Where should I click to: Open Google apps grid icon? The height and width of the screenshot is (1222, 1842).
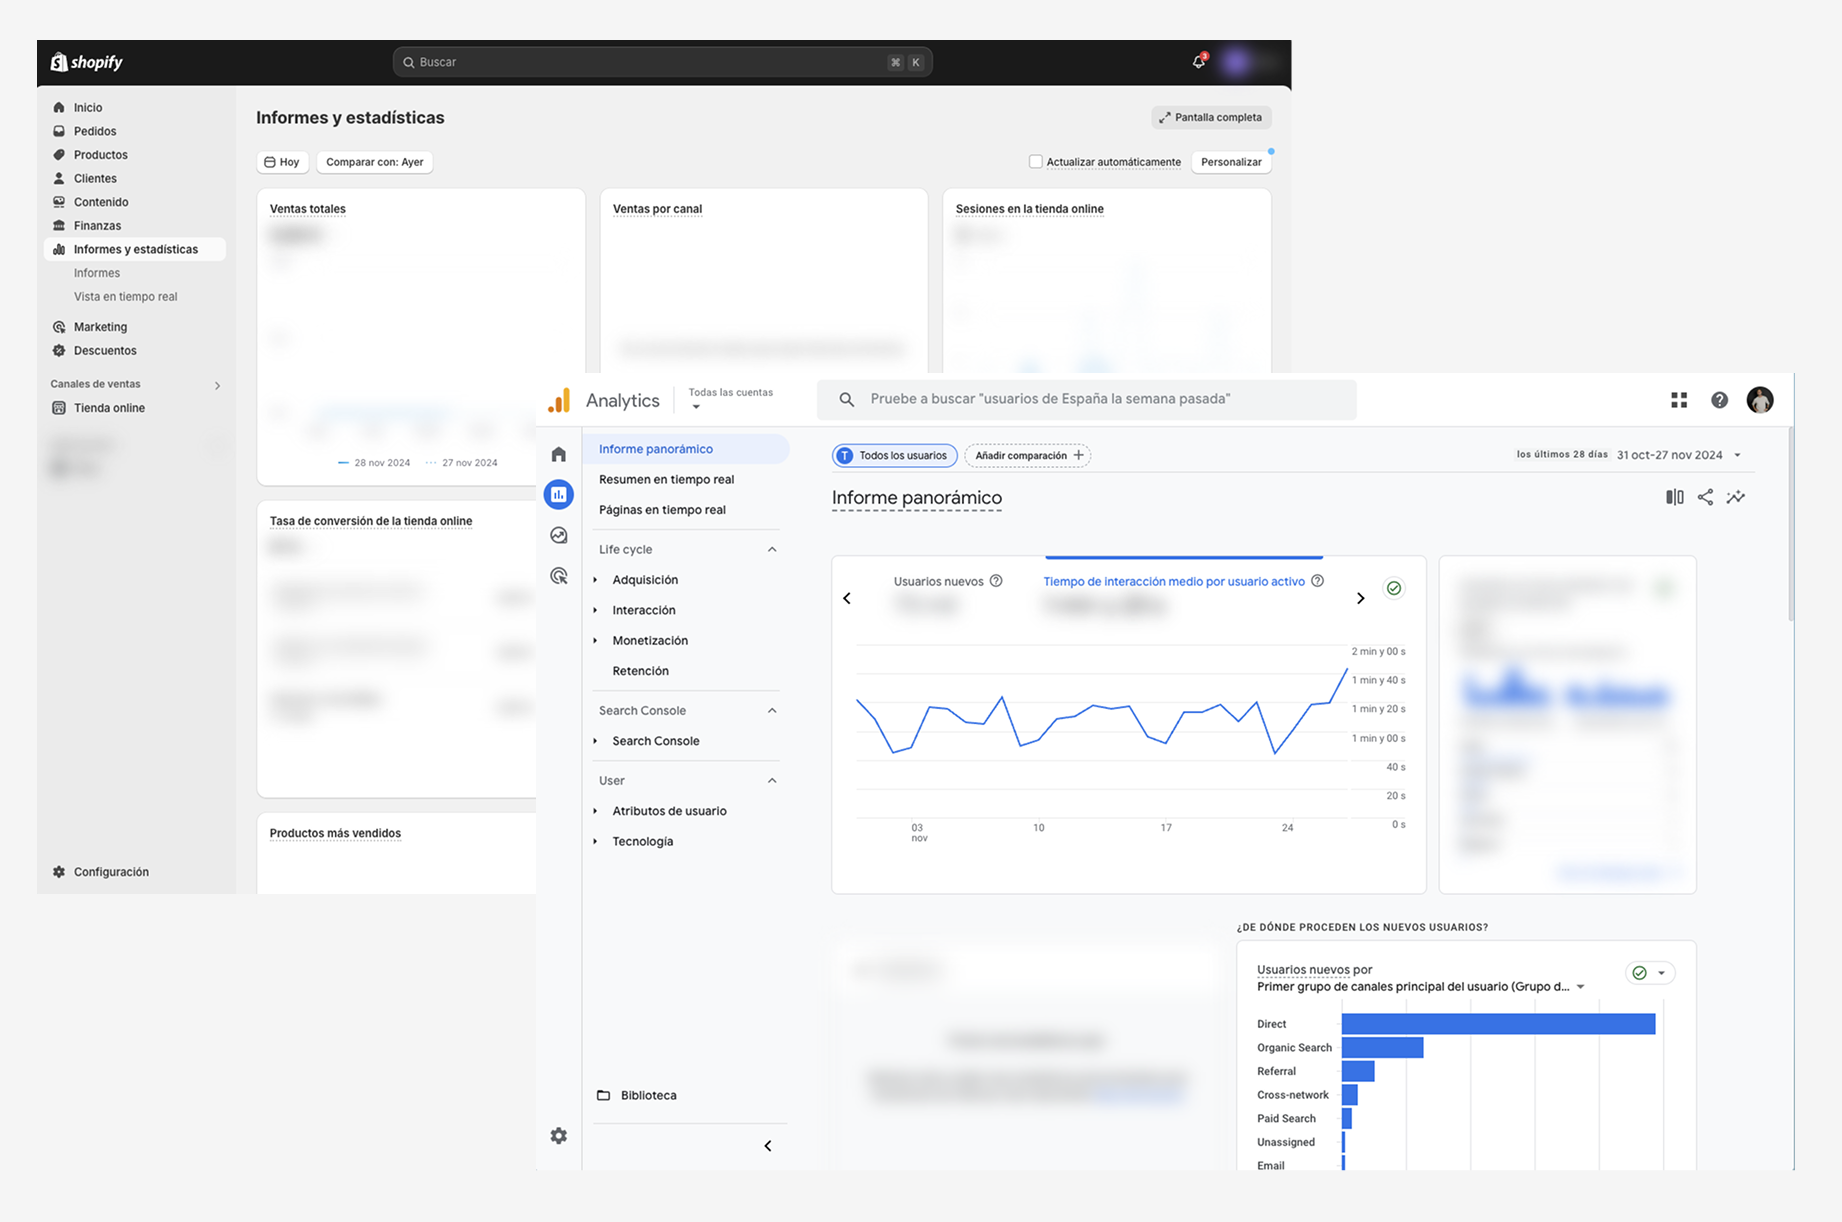pyautogui.click(x=1679, y=400)
